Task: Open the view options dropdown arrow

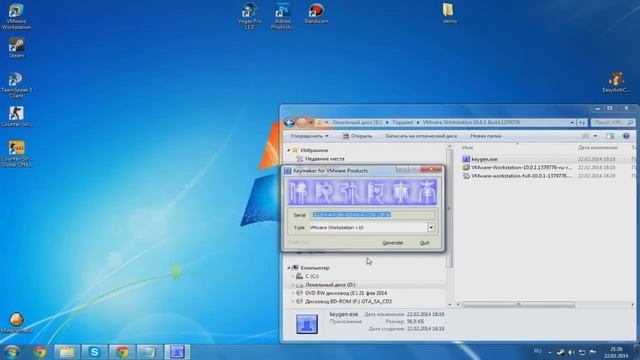Action: click(595, 136)
